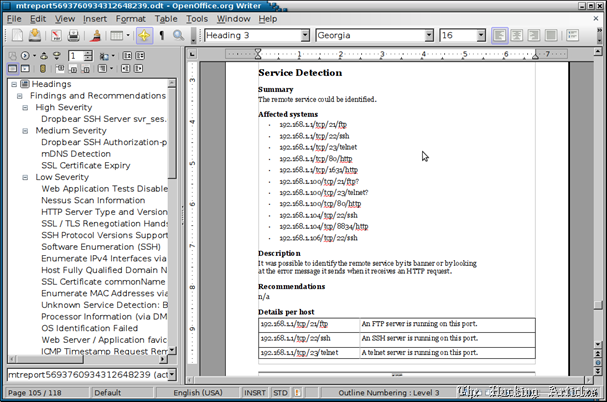Select SSL Certificate Expiry in Navigator
This screenshot has width=607, height=402.
(86, 165)
